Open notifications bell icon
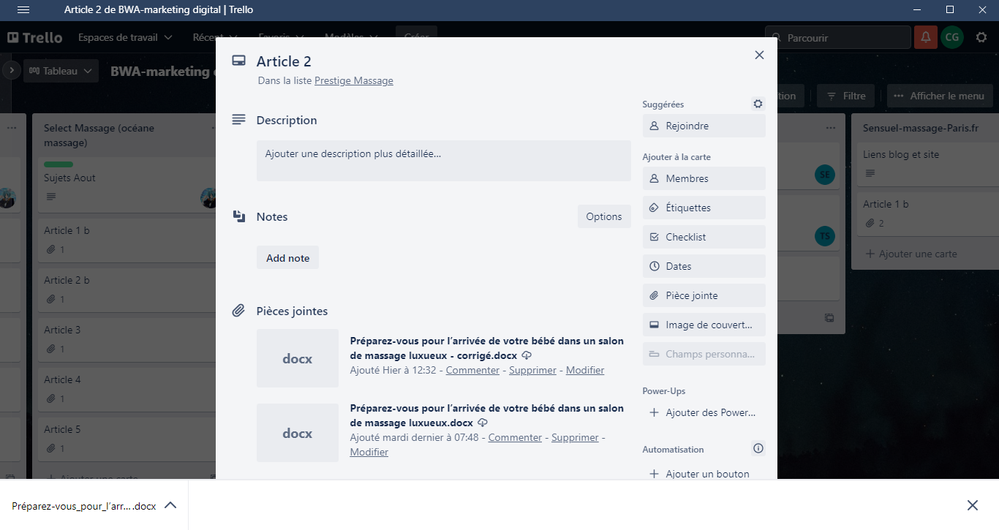Screen dimensions: 999x530 coord(925,38)
